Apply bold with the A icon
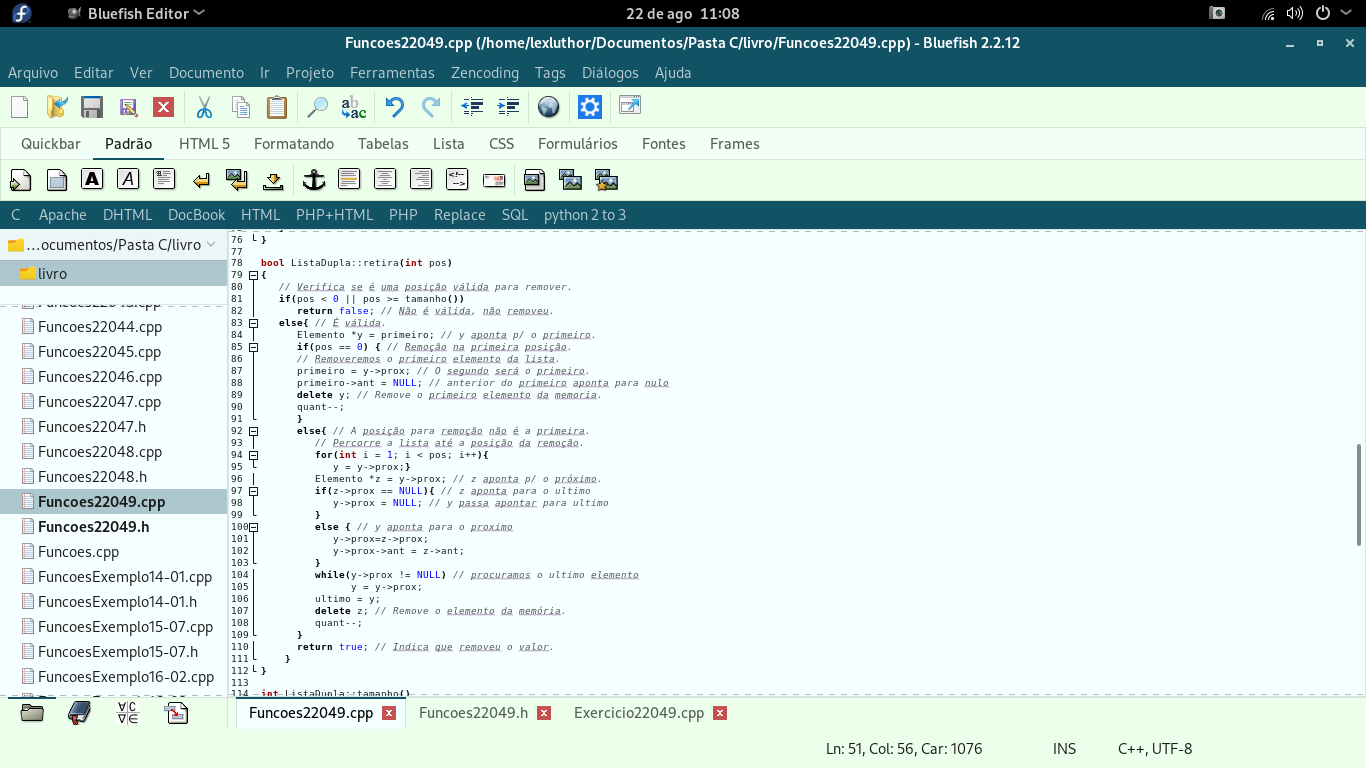Screen dimensions: 1366x768 92,180
